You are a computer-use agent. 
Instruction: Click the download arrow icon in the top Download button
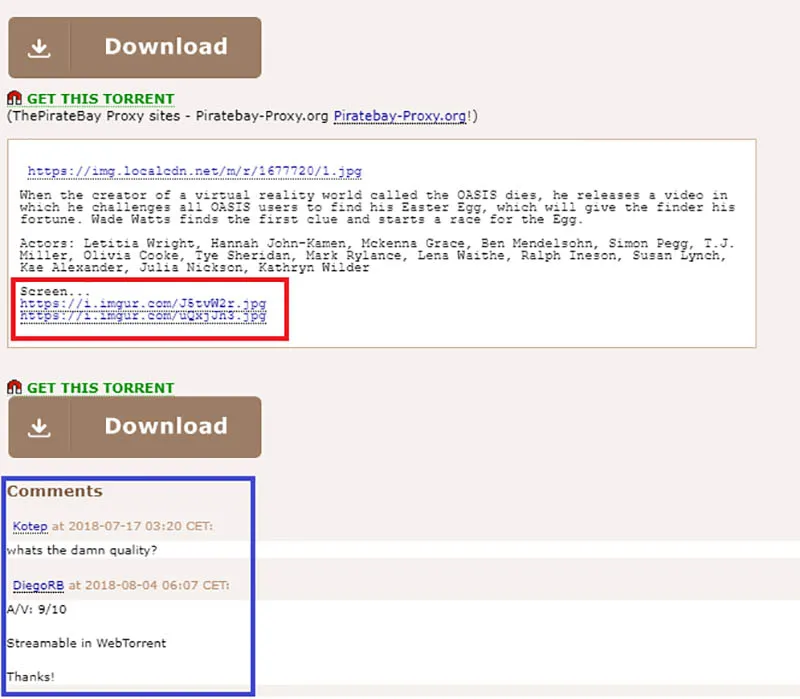tap(40, 46)
